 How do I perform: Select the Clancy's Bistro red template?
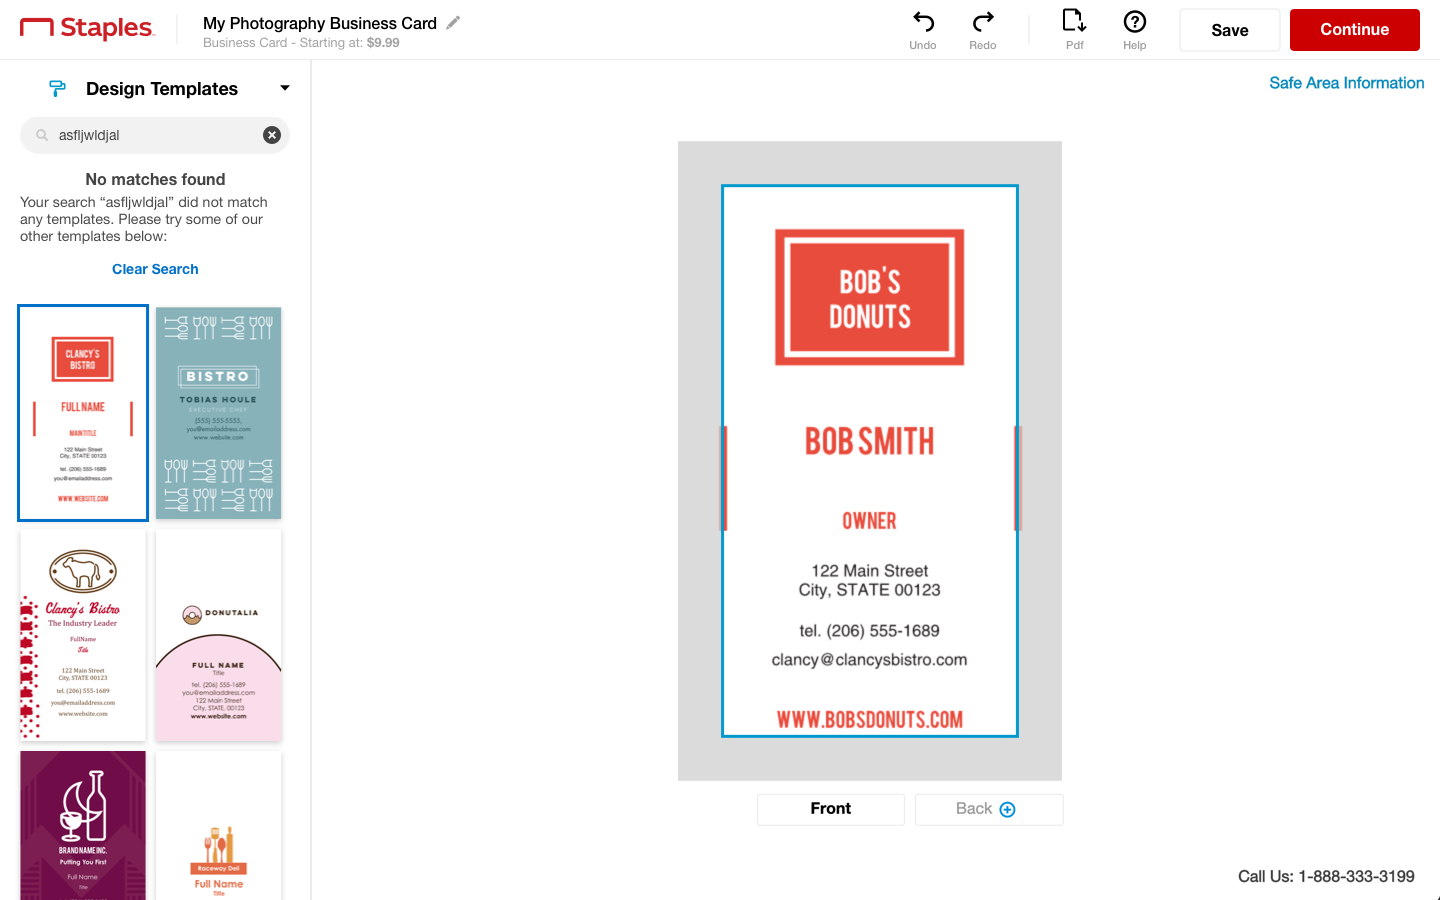click(83, 413)
